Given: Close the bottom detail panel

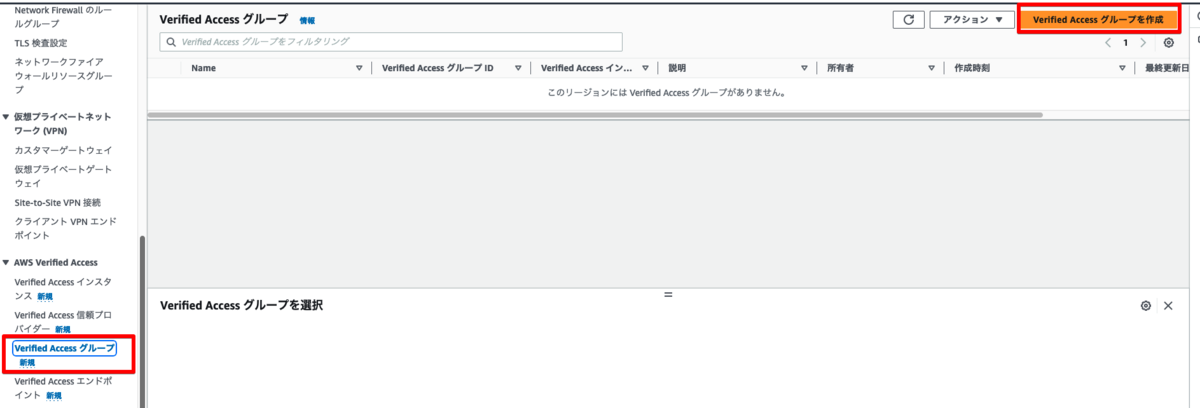Looking at the screenshot, I should pos(1168,305).
